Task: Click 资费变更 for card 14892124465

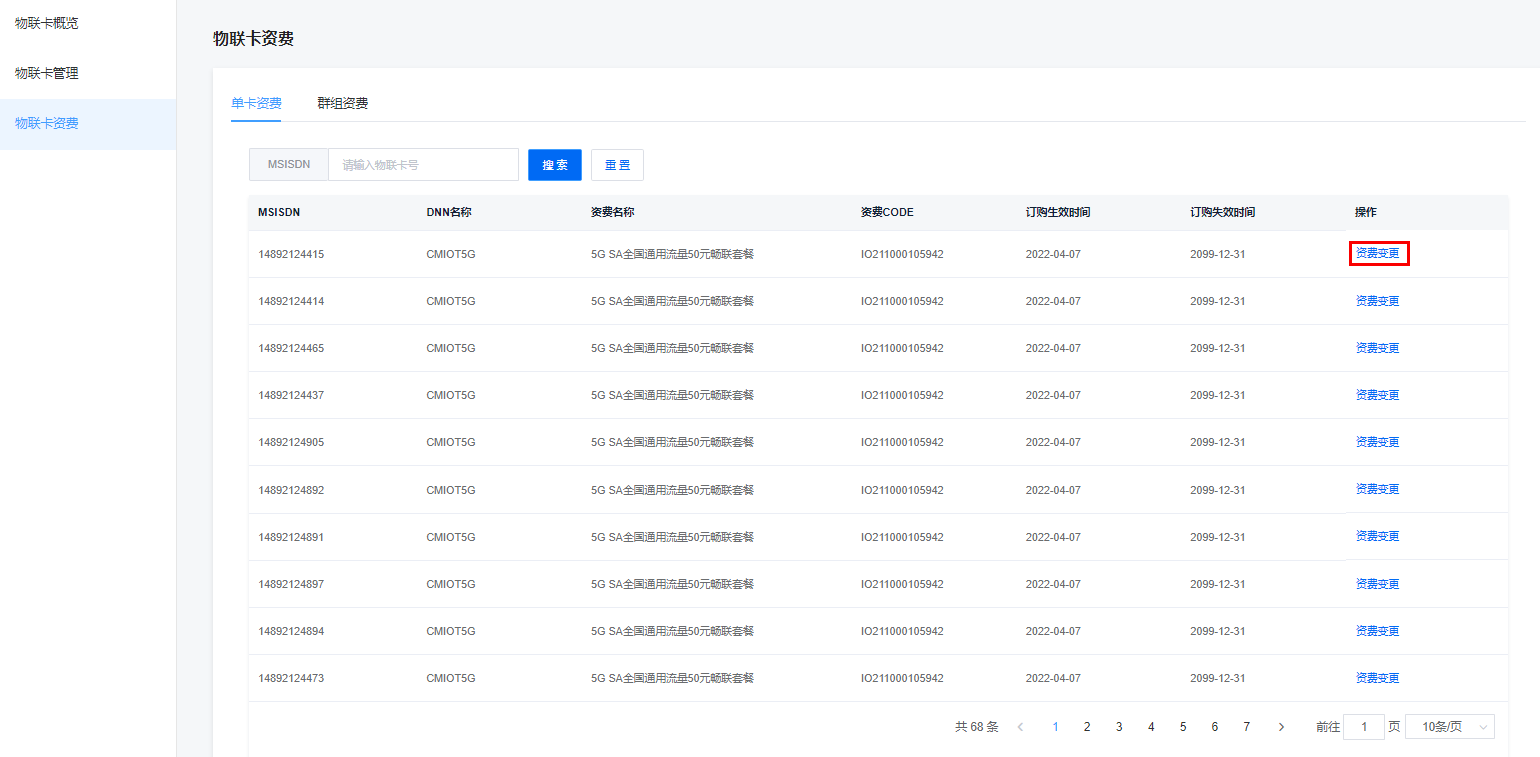Action: (x=1377, y=348)
